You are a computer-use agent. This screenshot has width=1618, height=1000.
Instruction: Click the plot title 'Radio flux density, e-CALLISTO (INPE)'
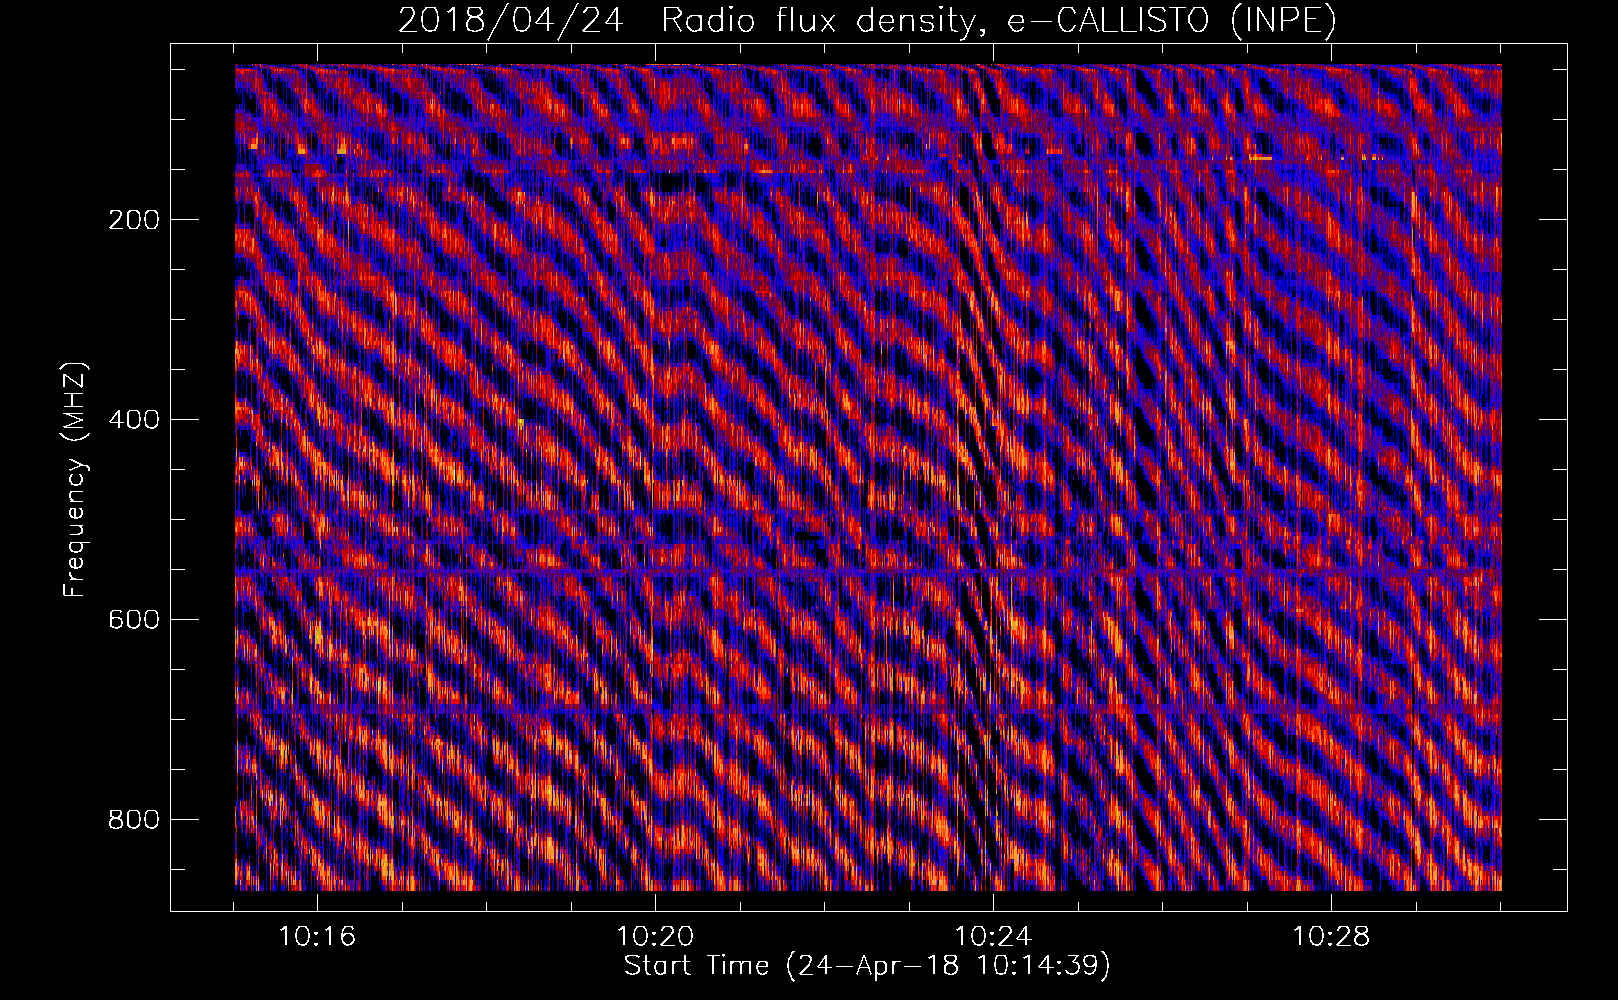[x=999, y=21]
